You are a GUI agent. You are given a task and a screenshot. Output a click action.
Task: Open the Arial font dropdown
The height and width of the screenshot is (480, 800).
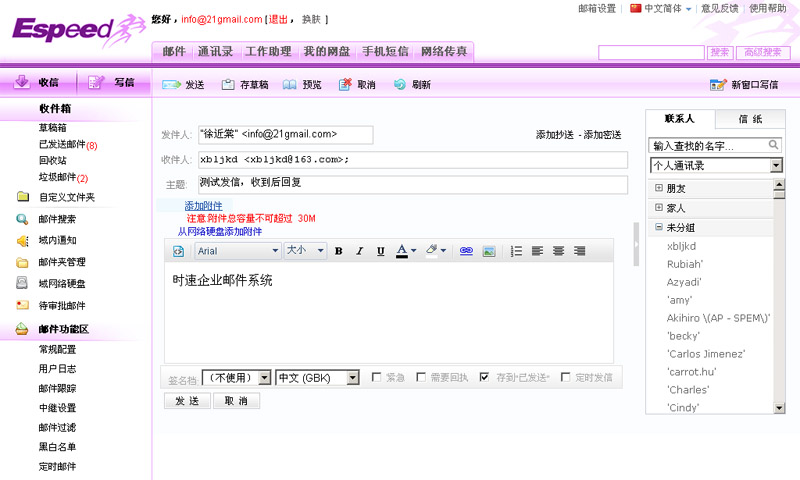(236, 251)
